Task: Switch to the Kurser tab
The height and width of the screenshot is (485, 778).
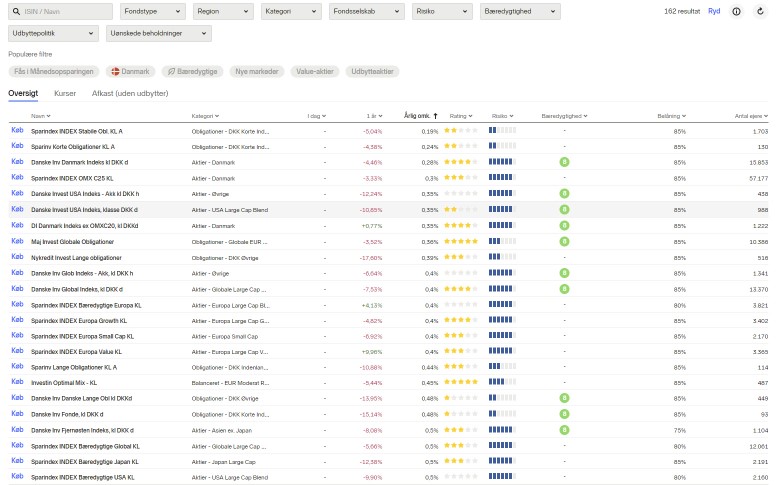Action: (x=65, y=93)
